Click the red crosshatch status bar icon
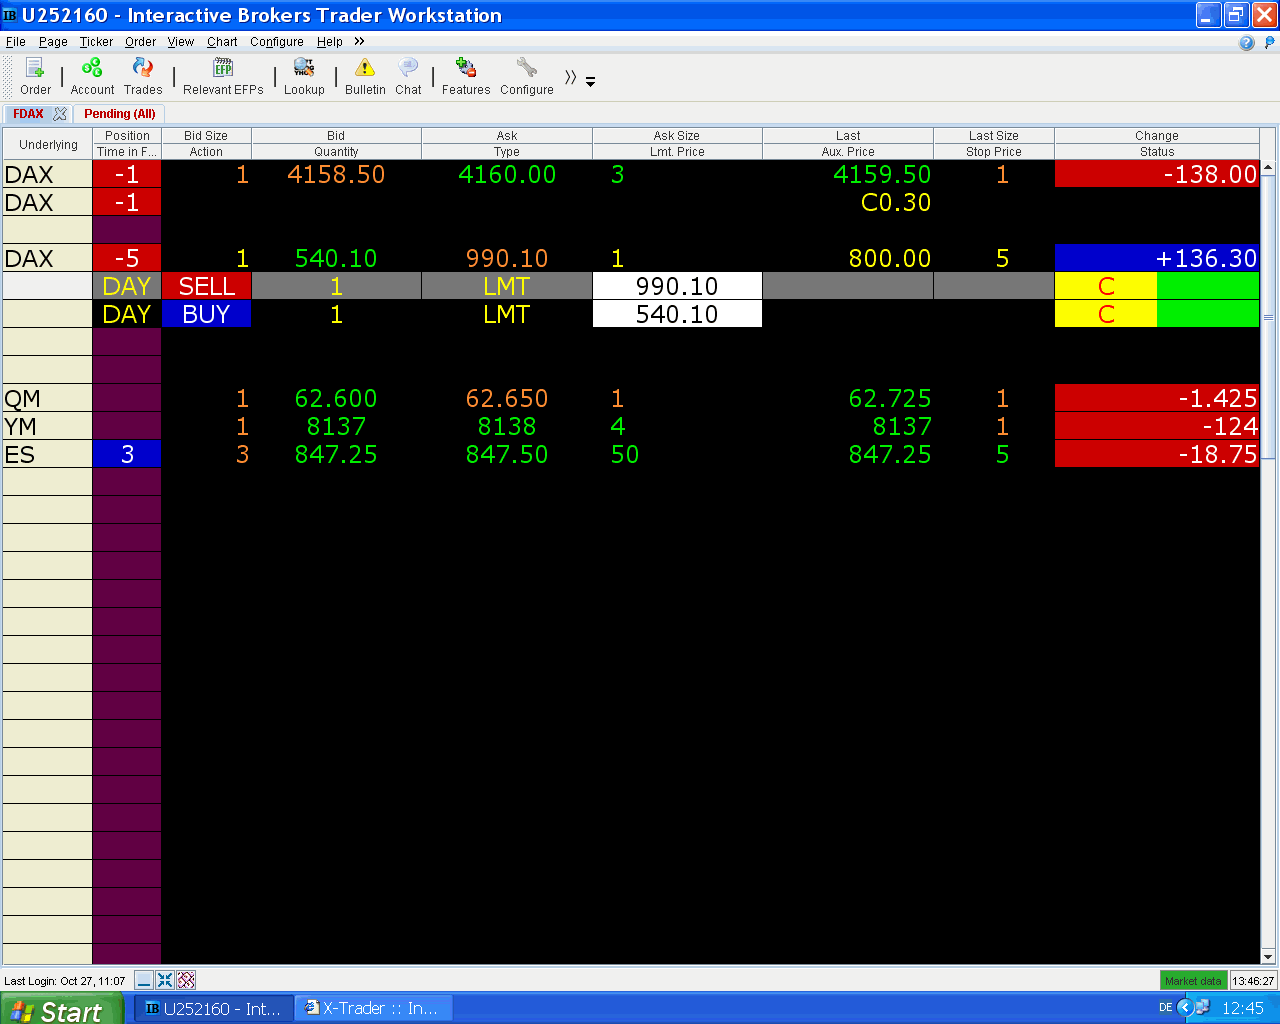This screenshot has height=1024, width=1280. (x=186, y=980)
